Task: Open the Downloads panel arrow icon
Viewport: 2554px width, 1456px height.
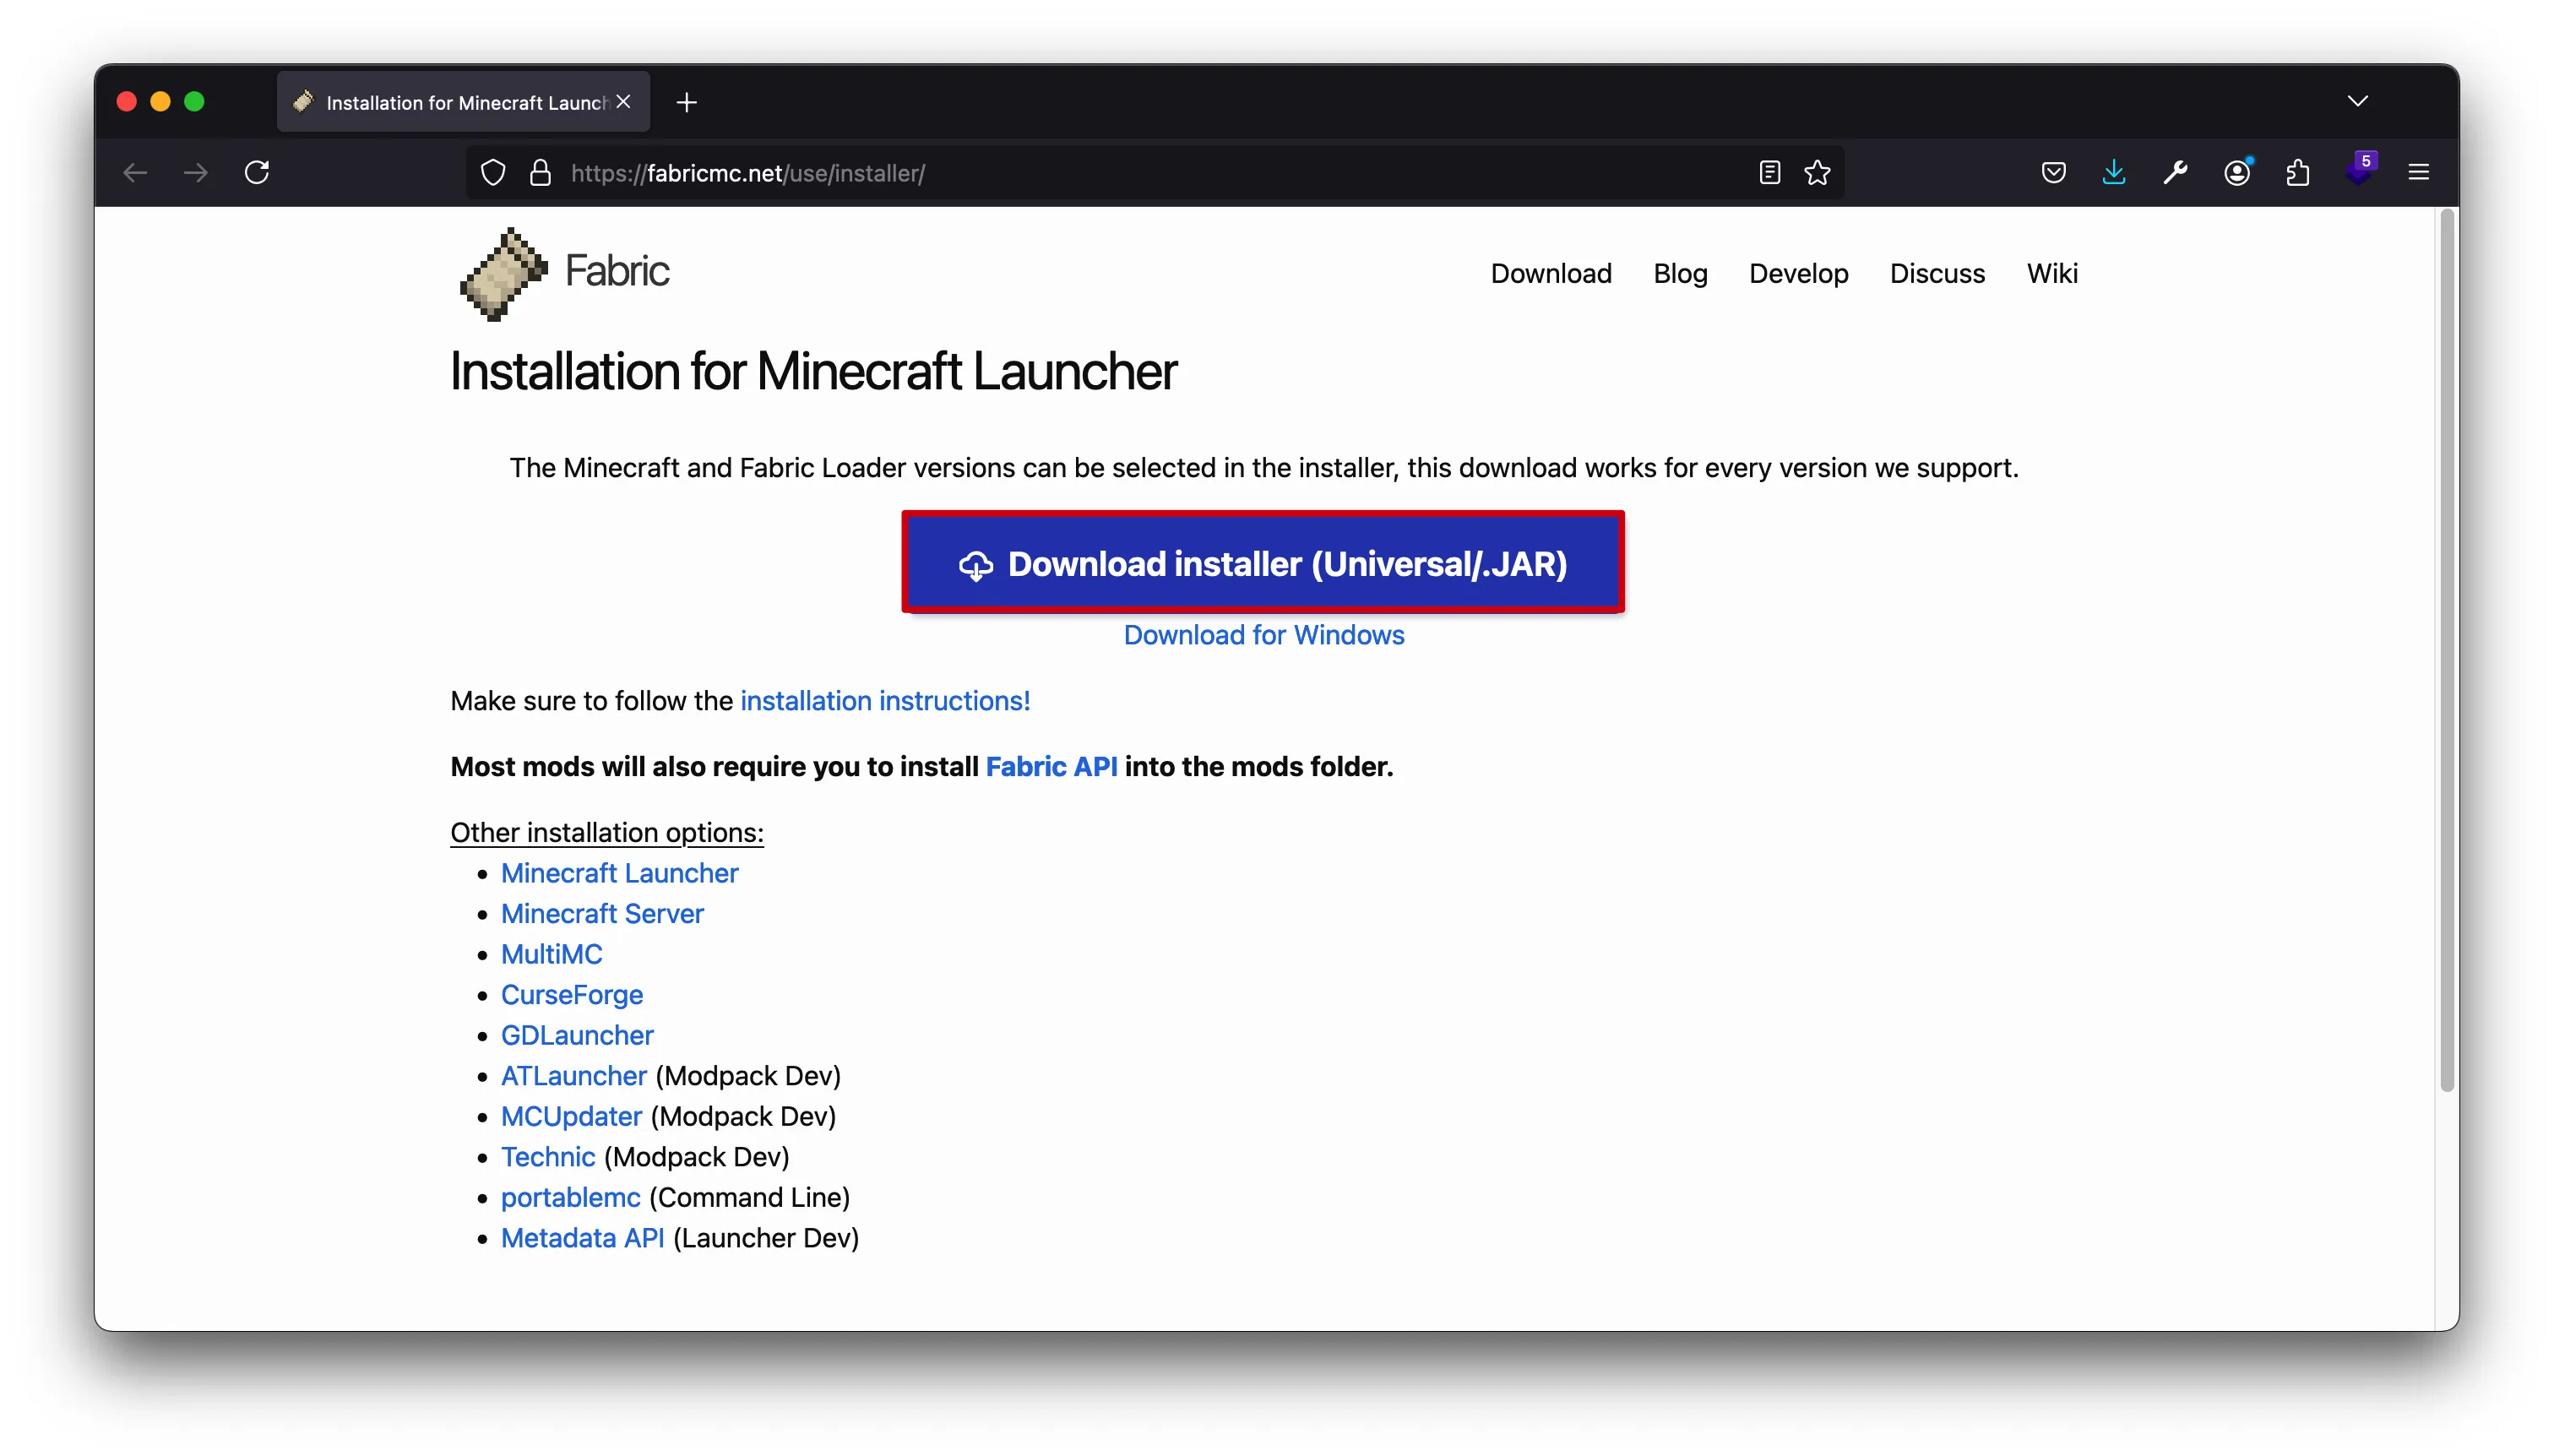Action: coord(2113,172)
